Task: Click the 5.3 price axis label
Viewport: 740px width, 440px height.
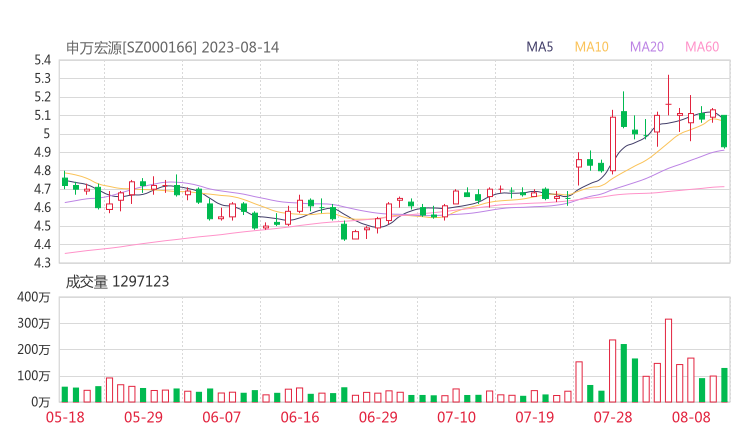Action: pos(42,78)
